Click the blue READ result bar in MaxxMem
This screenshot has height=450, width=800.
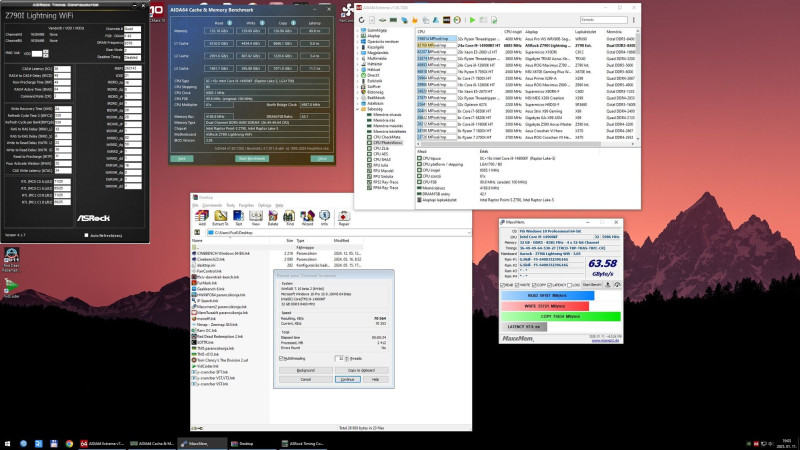[x=547, y=295]
